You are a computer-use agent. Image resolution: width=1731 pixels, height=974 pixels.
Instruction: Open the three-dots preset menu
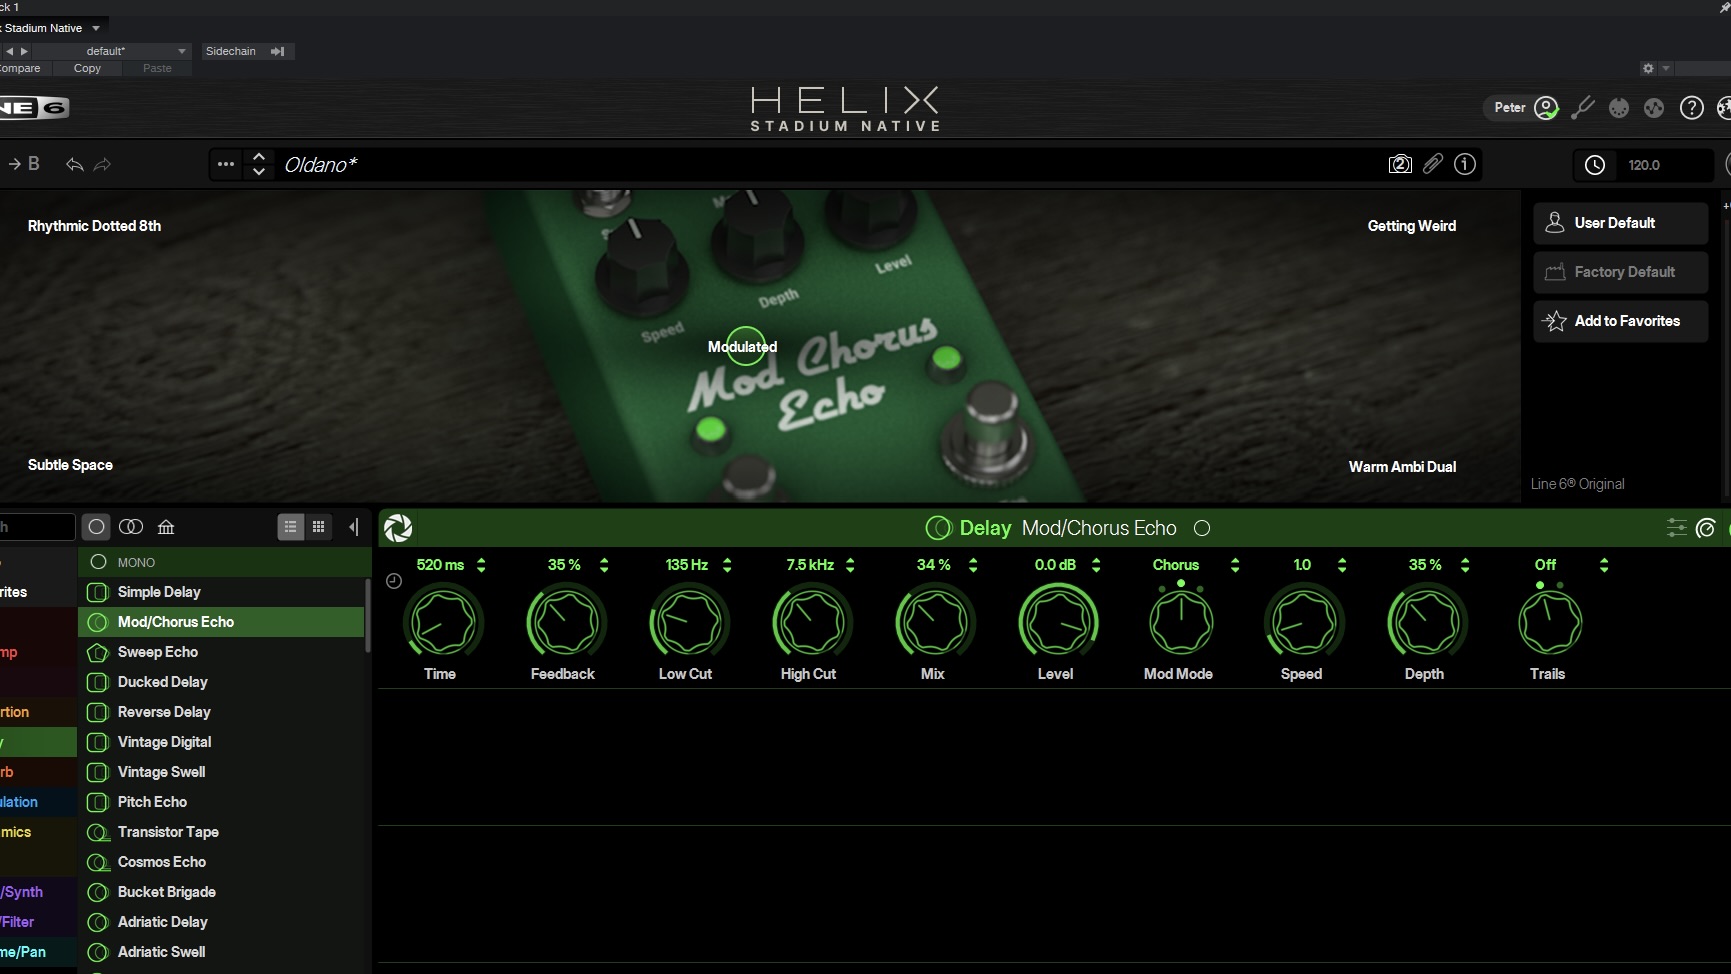tap(226, 164)
